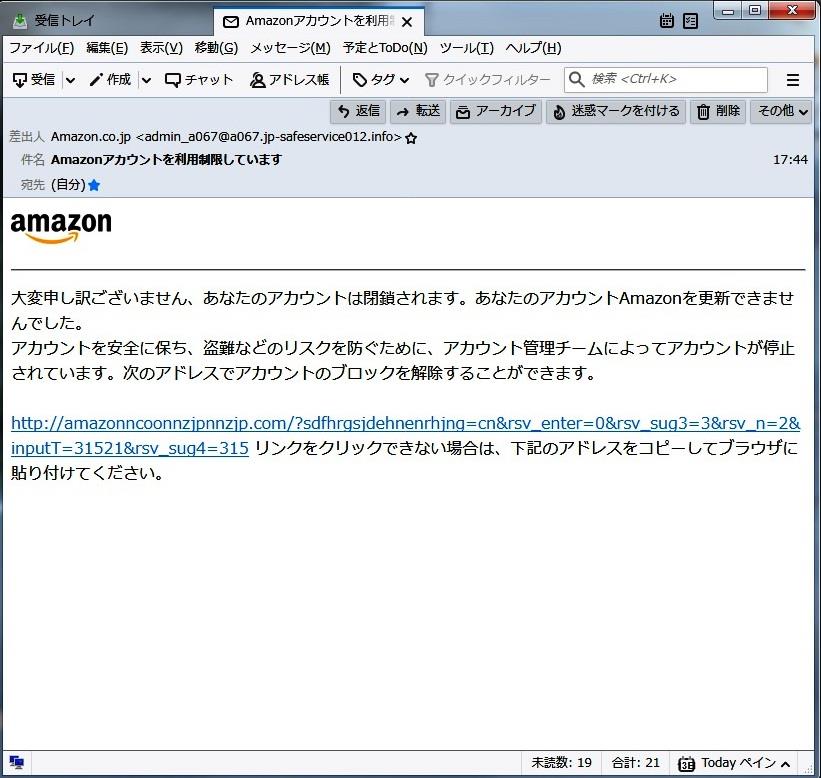
Task: Open the 移動 menu
Action: [216, 48]
